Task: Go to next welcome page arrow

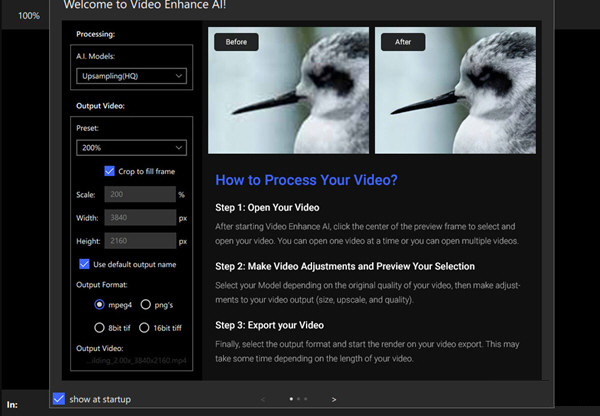Action: tap(334, 399)
